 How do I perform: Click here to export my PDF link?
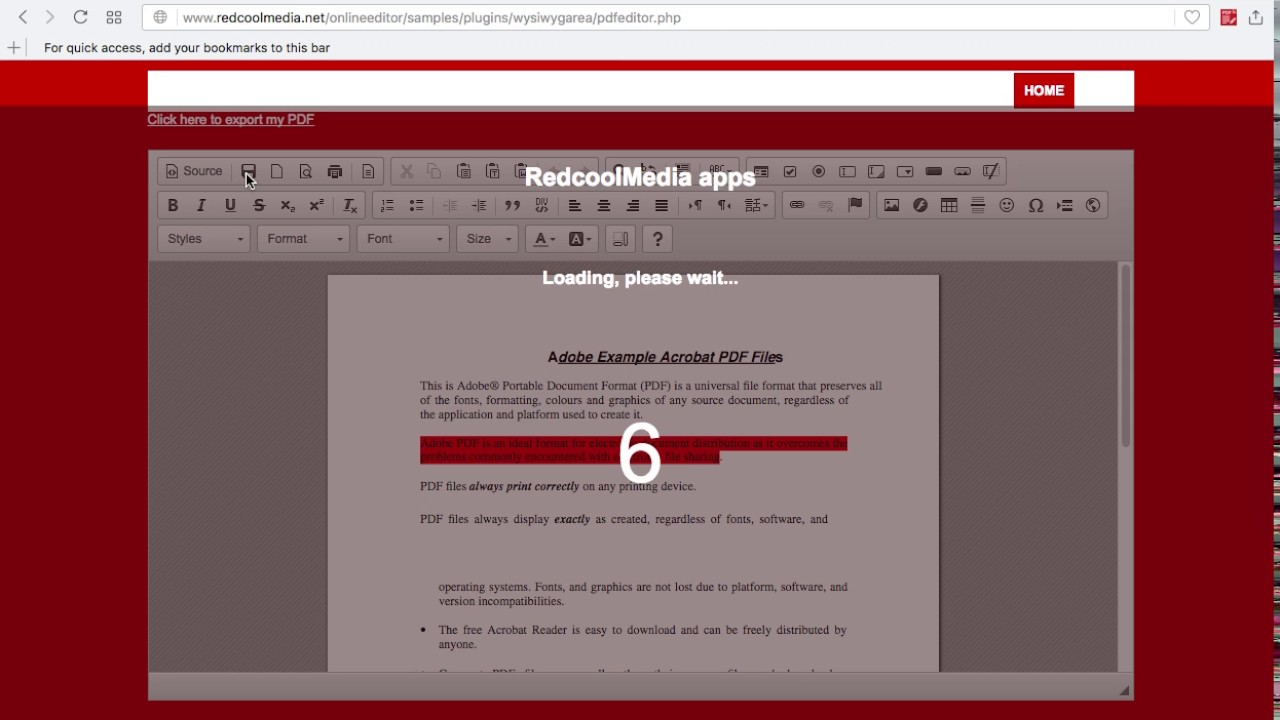(x=231, y=119)
